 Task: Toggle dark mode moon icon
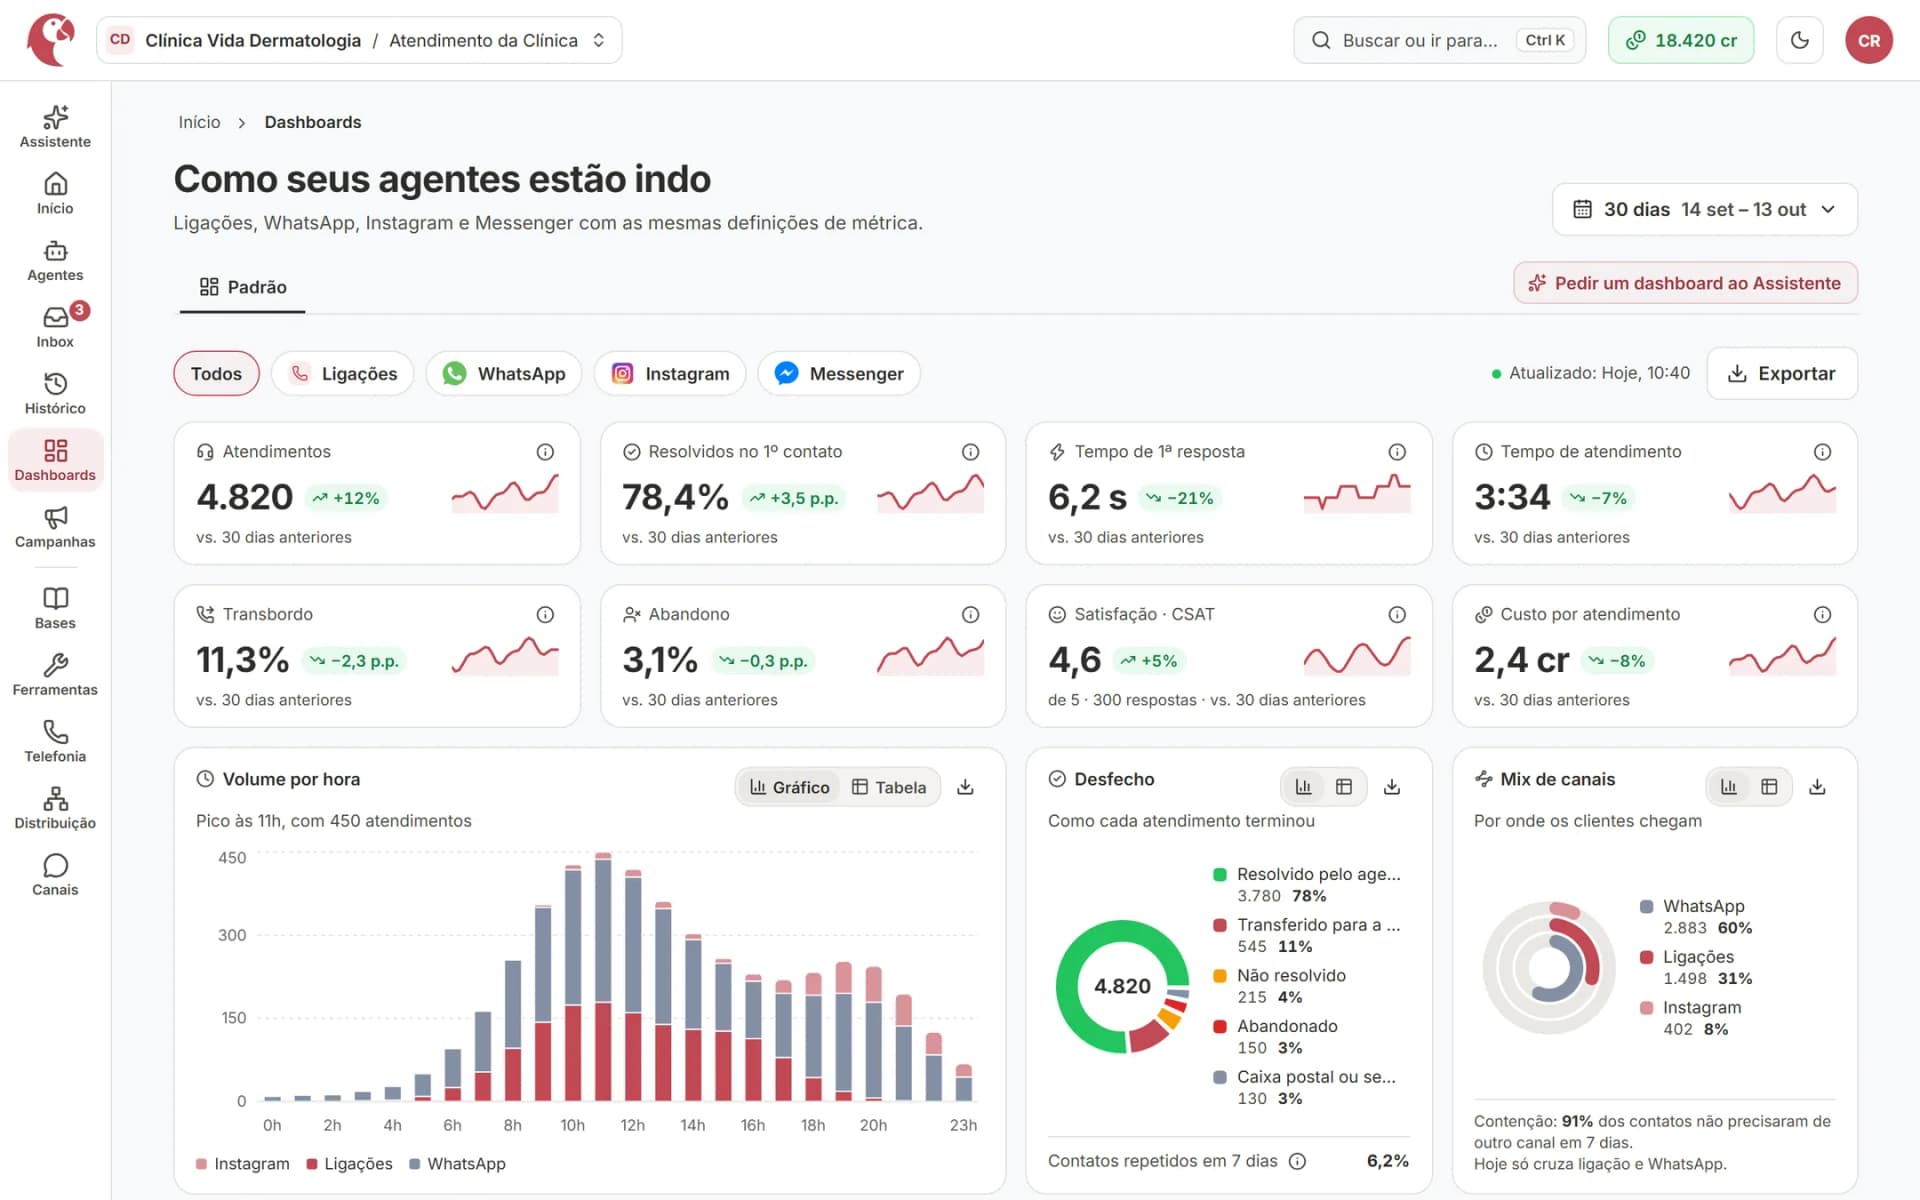click(x=1800, y=40)
